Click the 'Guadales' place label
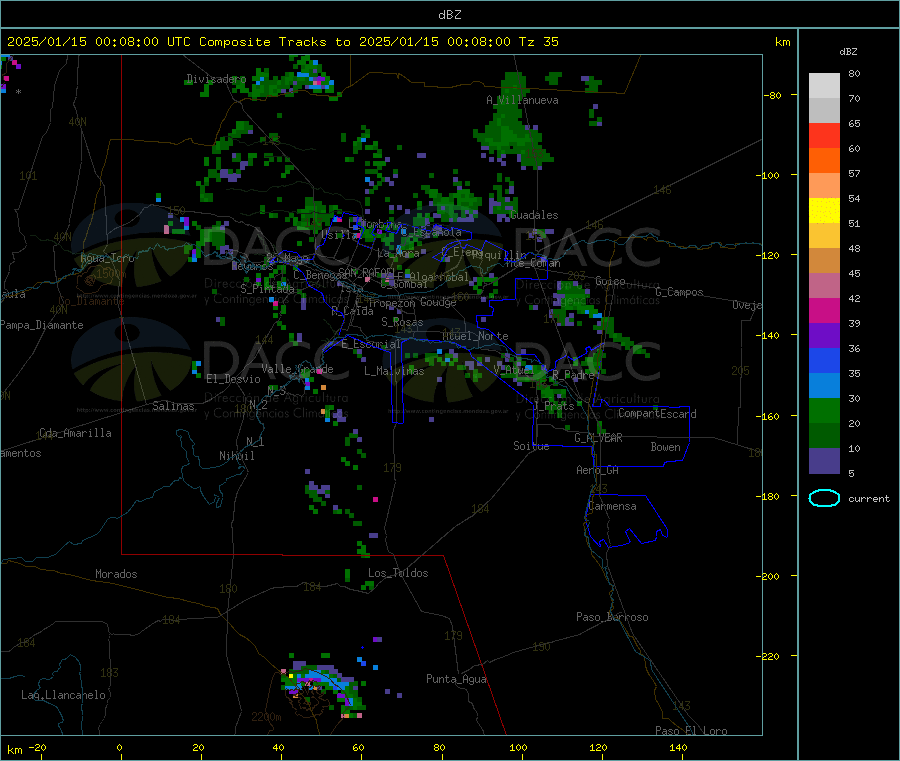This screenshot has height=761, width=900. coord(534,215)
